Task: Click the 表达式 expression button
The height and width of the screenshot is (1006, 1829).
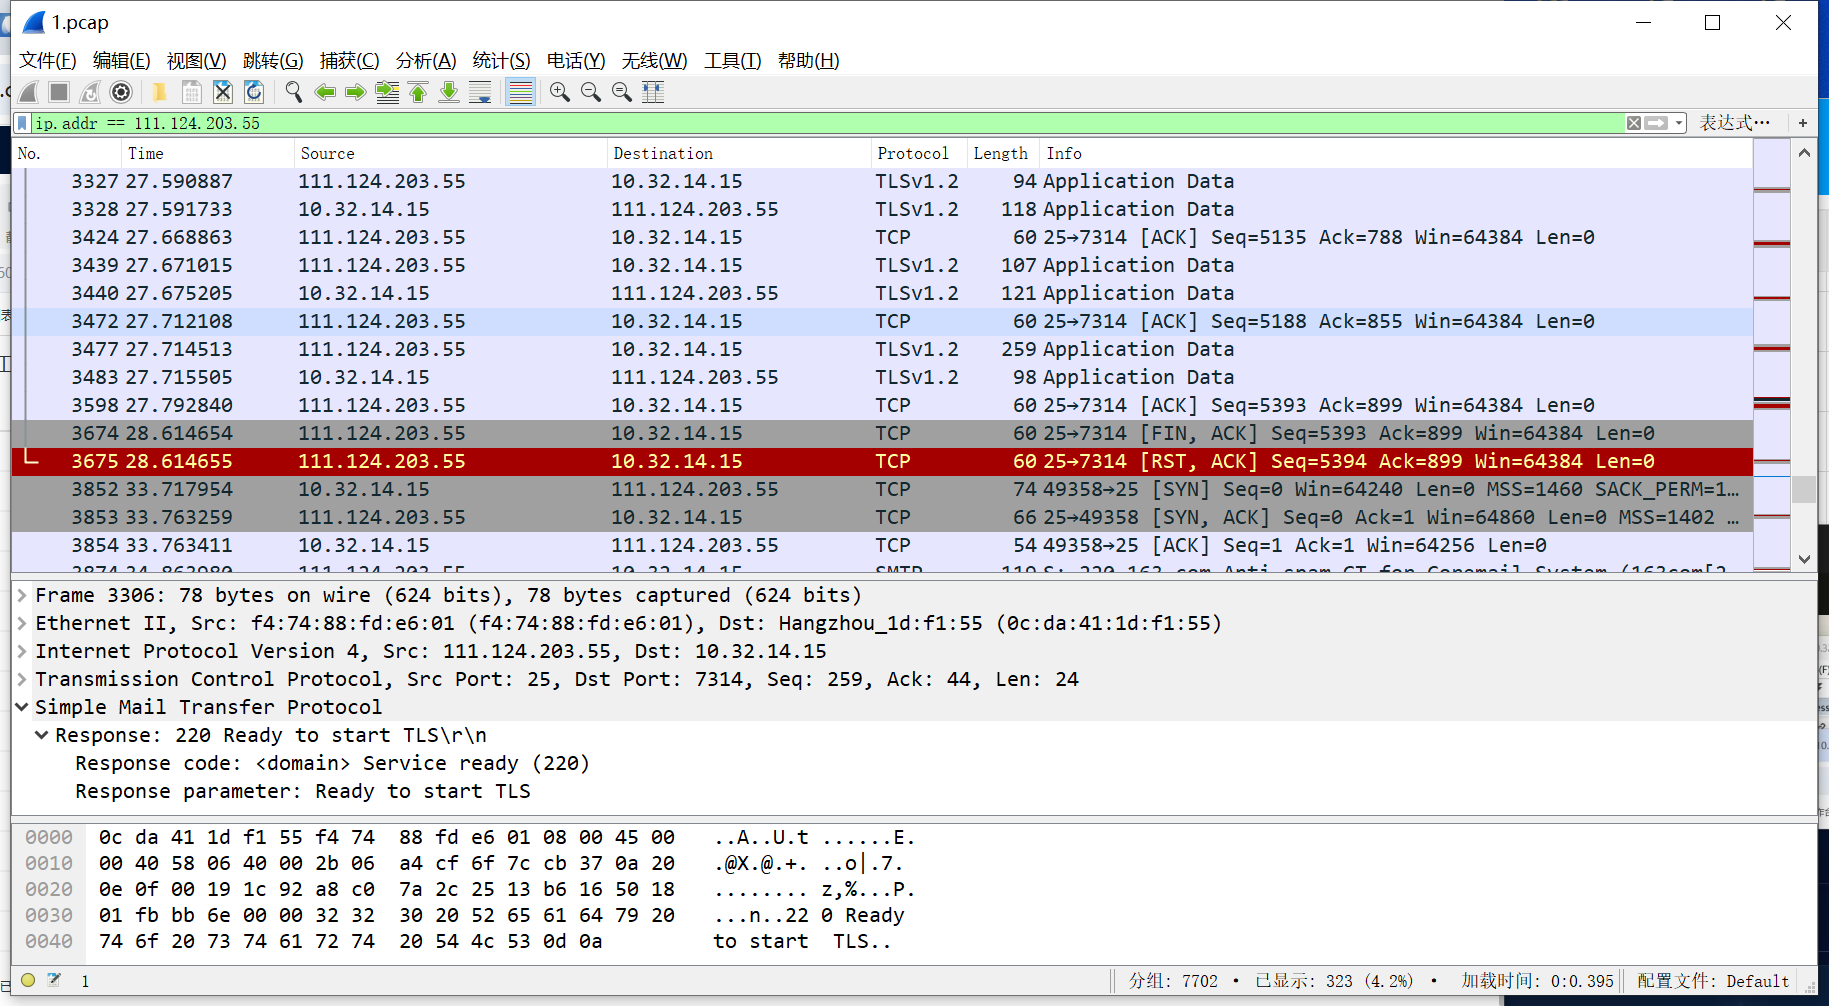Action: tap(1734, 123)
